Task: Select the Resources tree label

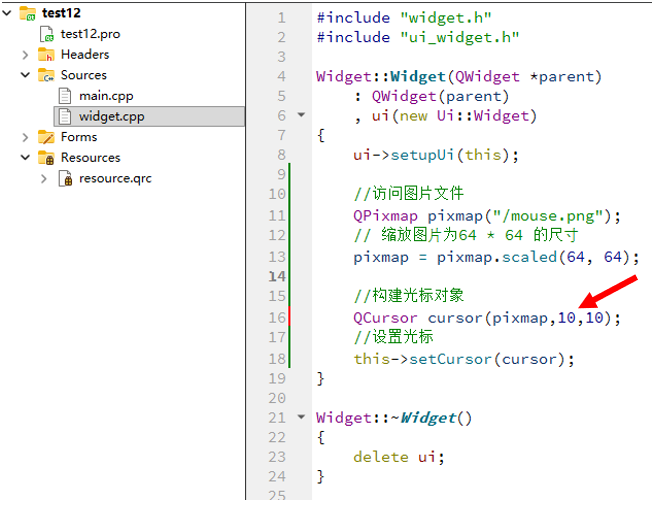Action: pyautogui.click(x=90, y=158)
